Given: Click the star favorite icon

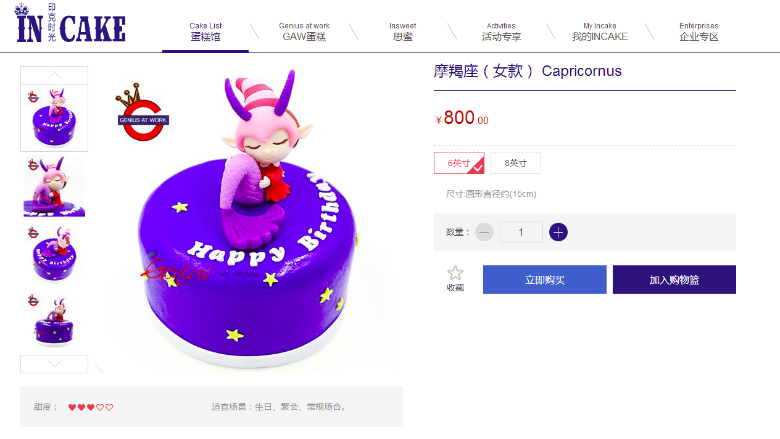Looking at the screenshot, I should tap(455, 273).
